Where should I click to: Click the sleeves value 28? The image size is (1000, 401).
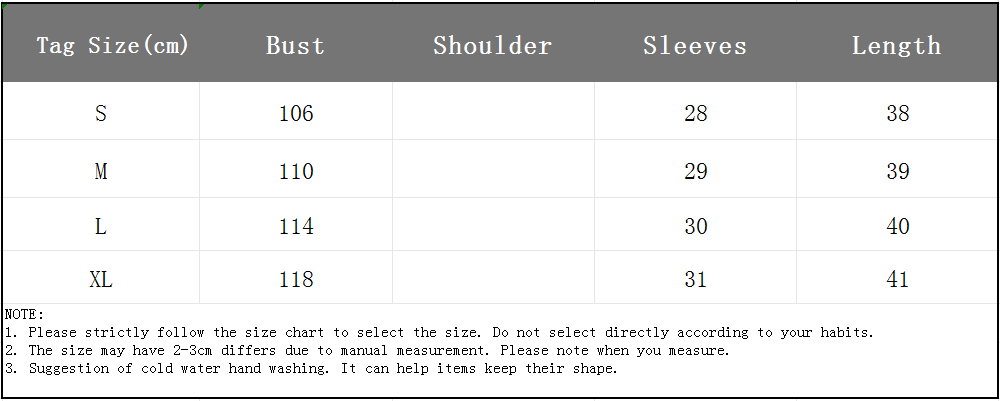[696, 114]
